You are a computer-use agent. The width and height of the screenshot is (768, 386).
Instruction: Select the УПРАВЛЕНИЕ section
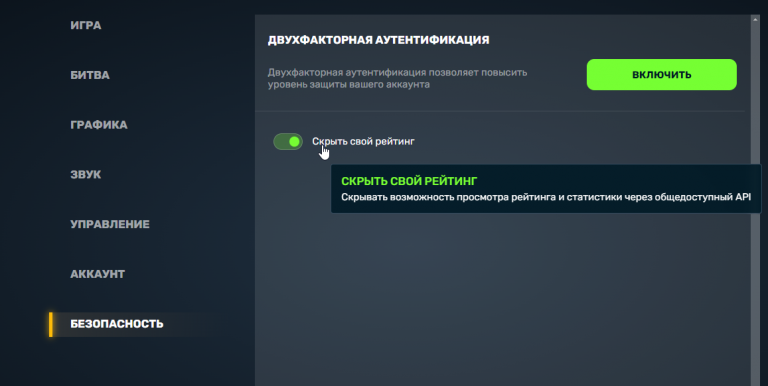click(110, 224)
